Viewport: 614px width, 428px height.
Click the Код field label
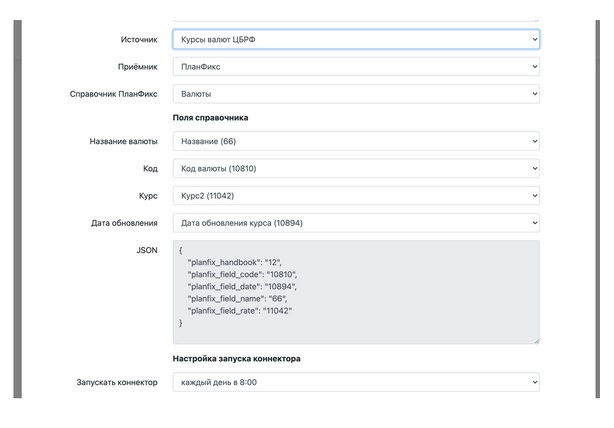click(150, 169)
